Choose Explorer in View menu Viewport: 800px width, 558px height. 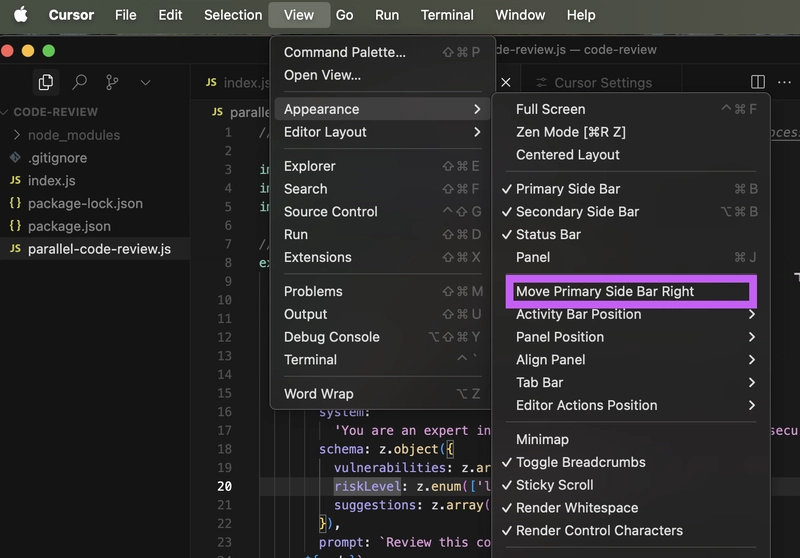click(382, 166)
